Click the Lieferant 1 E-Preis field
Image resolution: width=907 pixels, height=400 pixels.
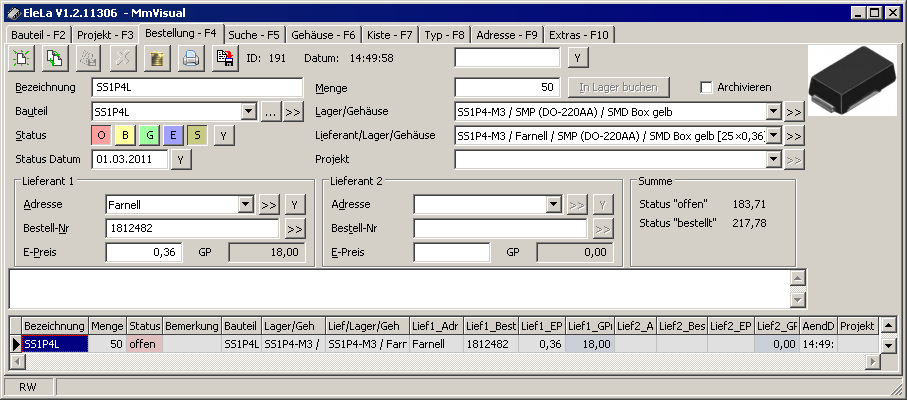pyautogui.click(x=144, y=253)
